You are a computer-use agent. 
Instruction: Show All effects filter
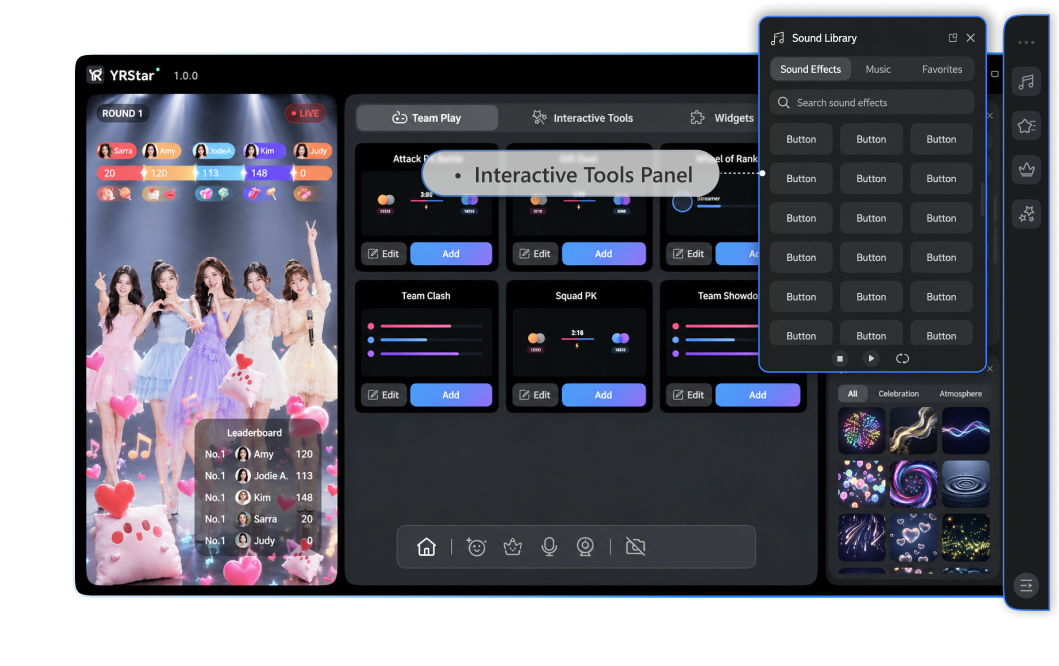[x=853, y=394]
